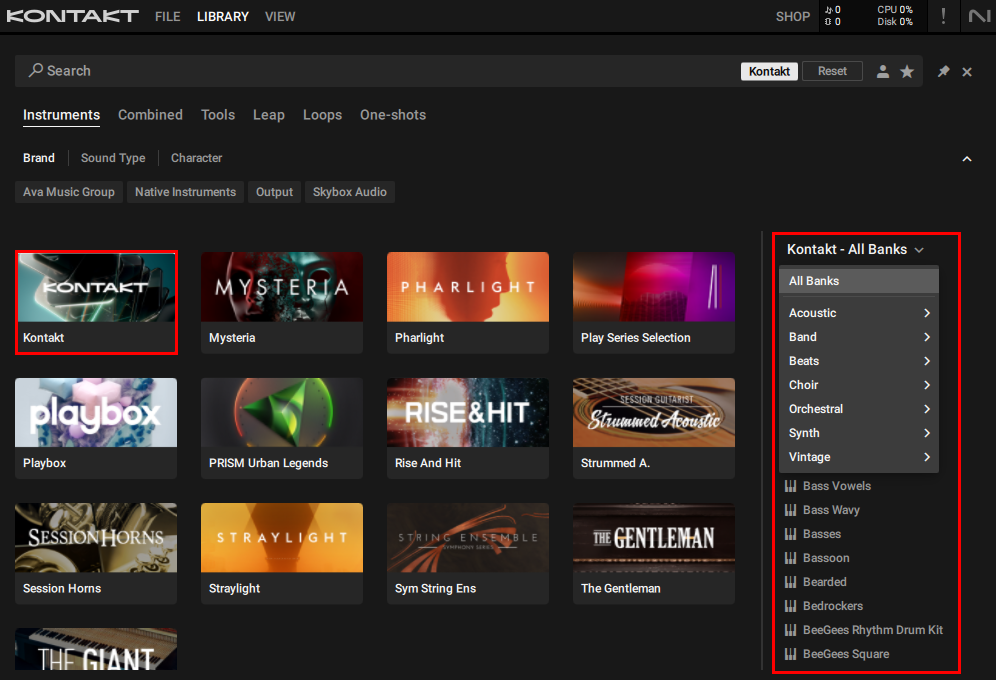This screenshot has width=996, height=680.
Task: Open the VIEW menu
Action: pyautogui.click(x=280, y=17)
